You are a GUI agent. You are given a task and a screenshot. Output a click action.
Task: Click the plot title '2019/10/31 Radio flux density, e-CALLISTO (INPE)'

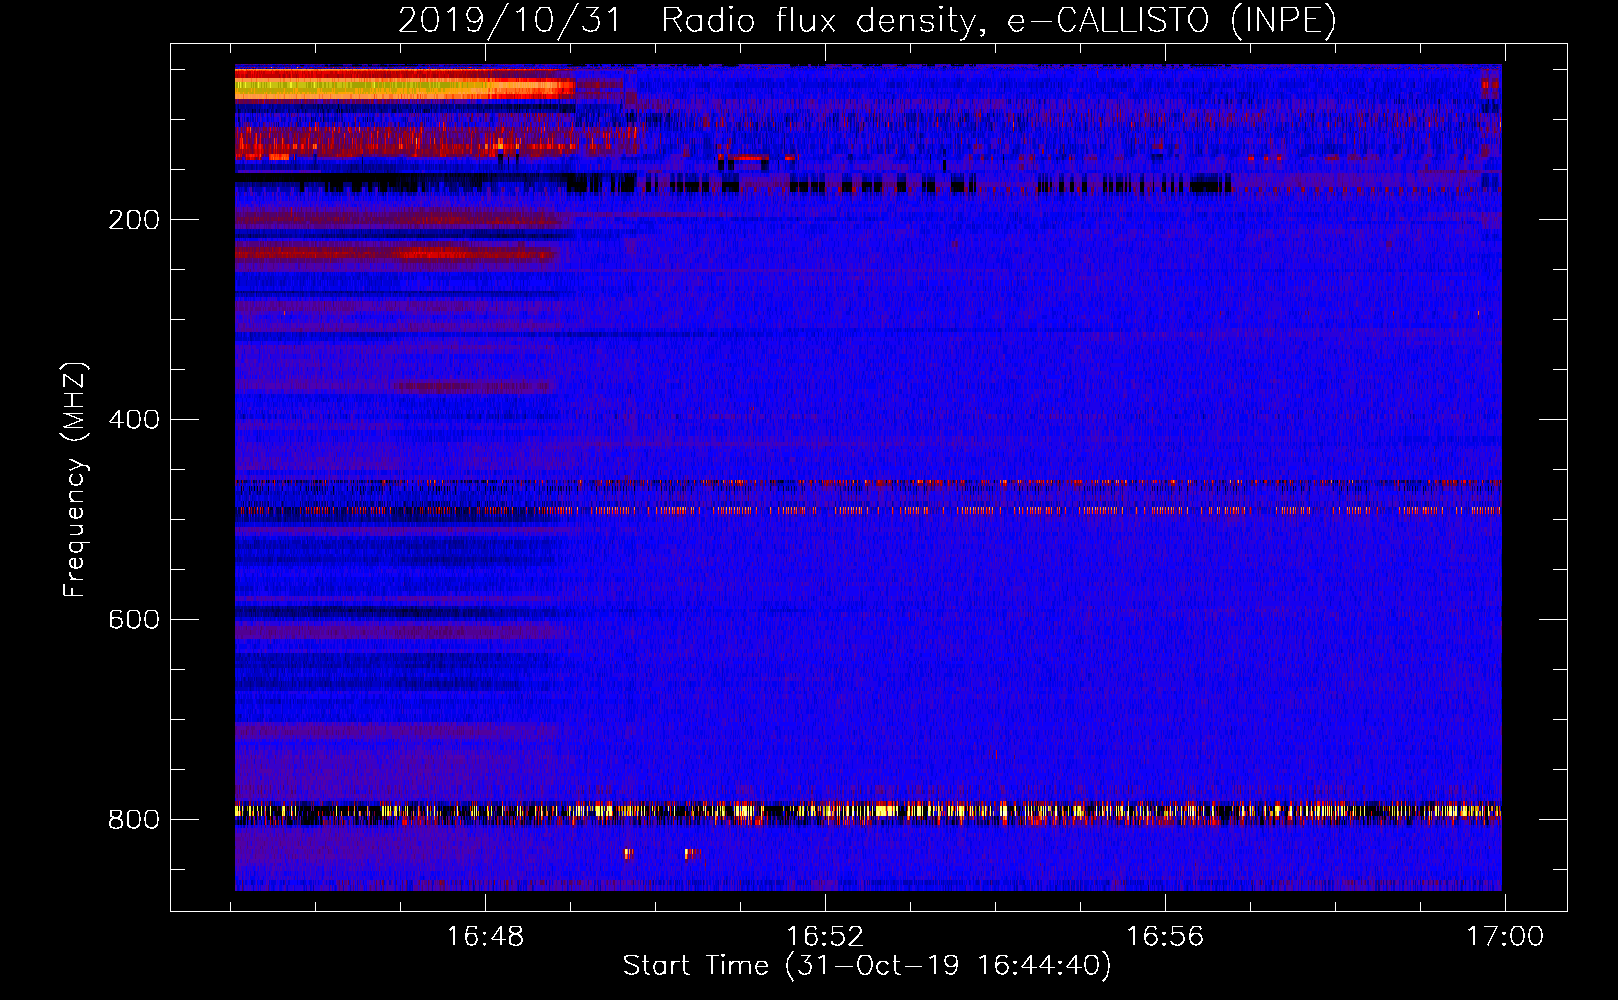(x=867, y=21)
